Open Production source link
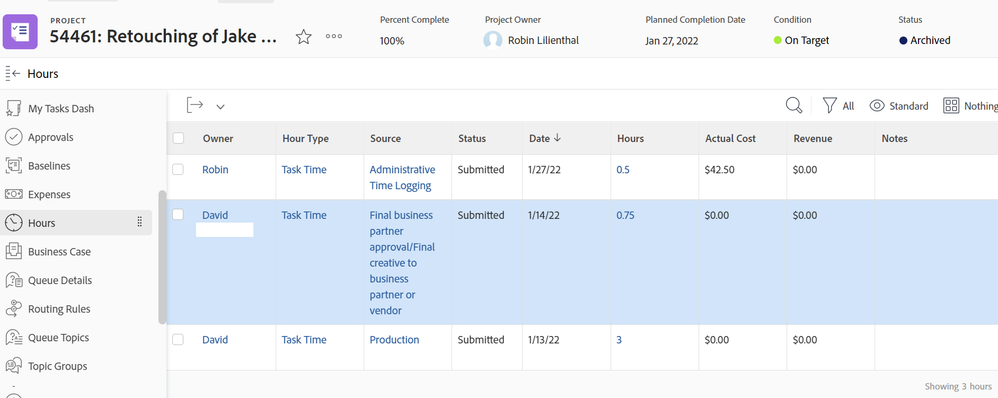Screen dimensions: 998x398 (x=395, y=340)
